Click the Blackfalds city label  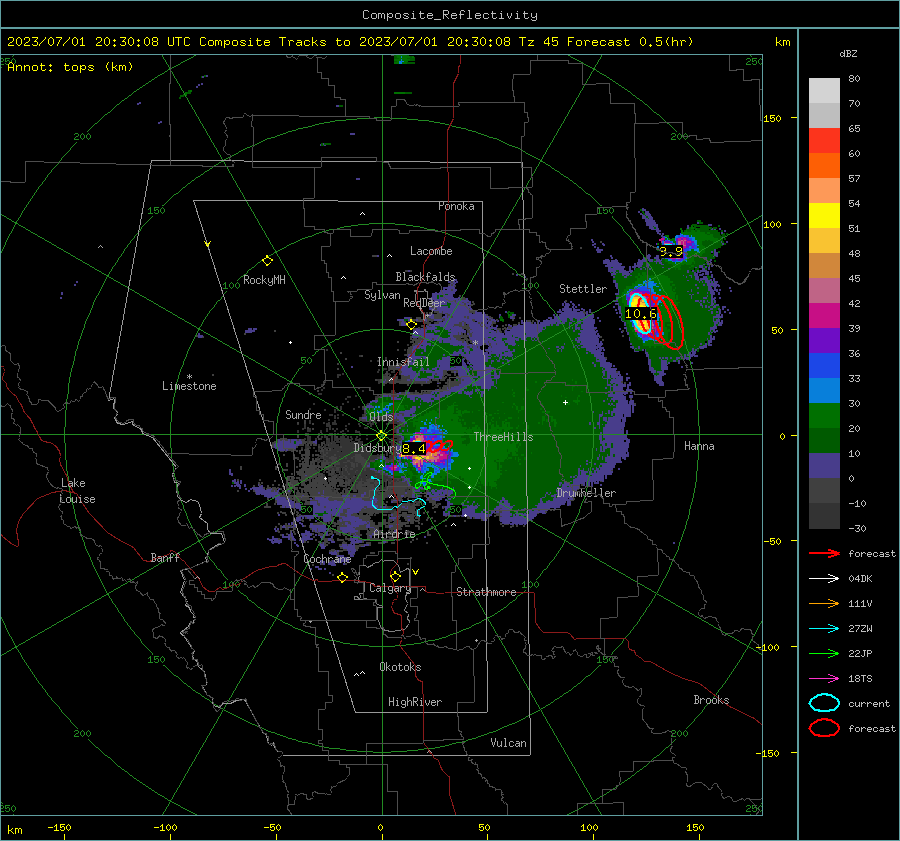tap(425, 277)
